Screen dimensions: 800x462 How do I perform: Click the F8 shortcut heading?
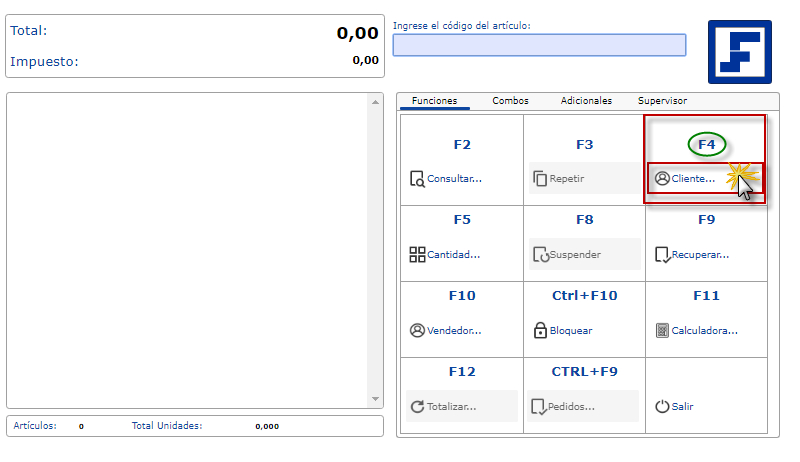tap(585, 220)
